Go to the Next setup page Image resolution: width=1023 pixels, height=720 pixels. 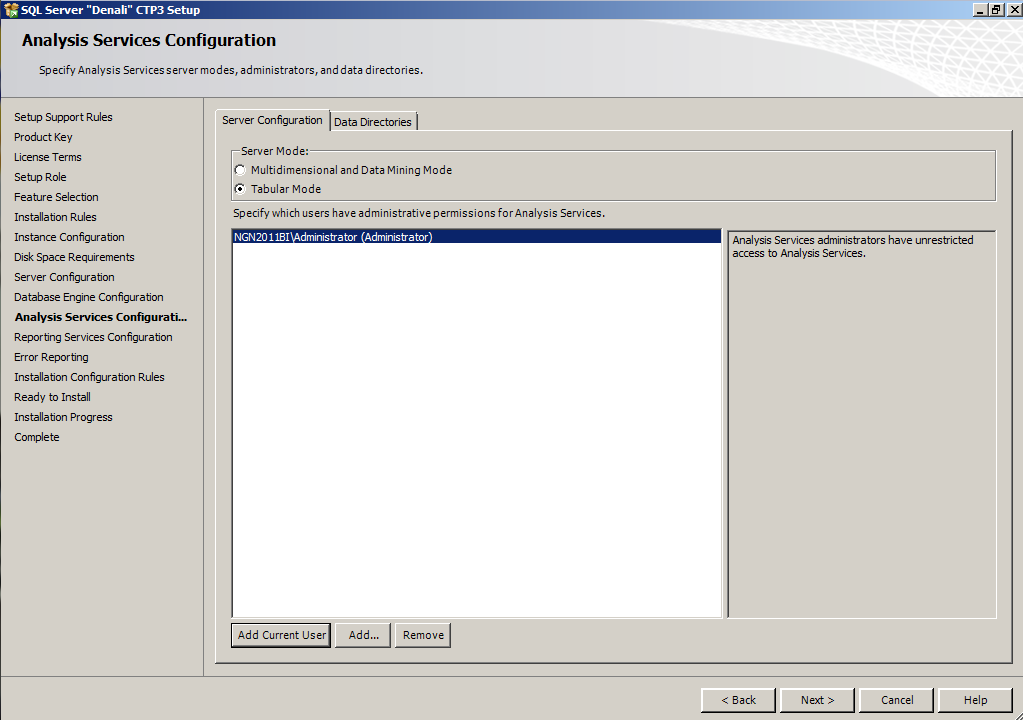(817, 700)
